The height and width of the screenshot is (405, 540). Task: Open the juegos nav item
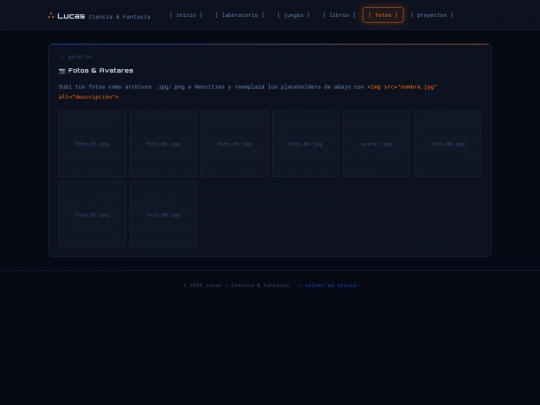pos(293,15)
